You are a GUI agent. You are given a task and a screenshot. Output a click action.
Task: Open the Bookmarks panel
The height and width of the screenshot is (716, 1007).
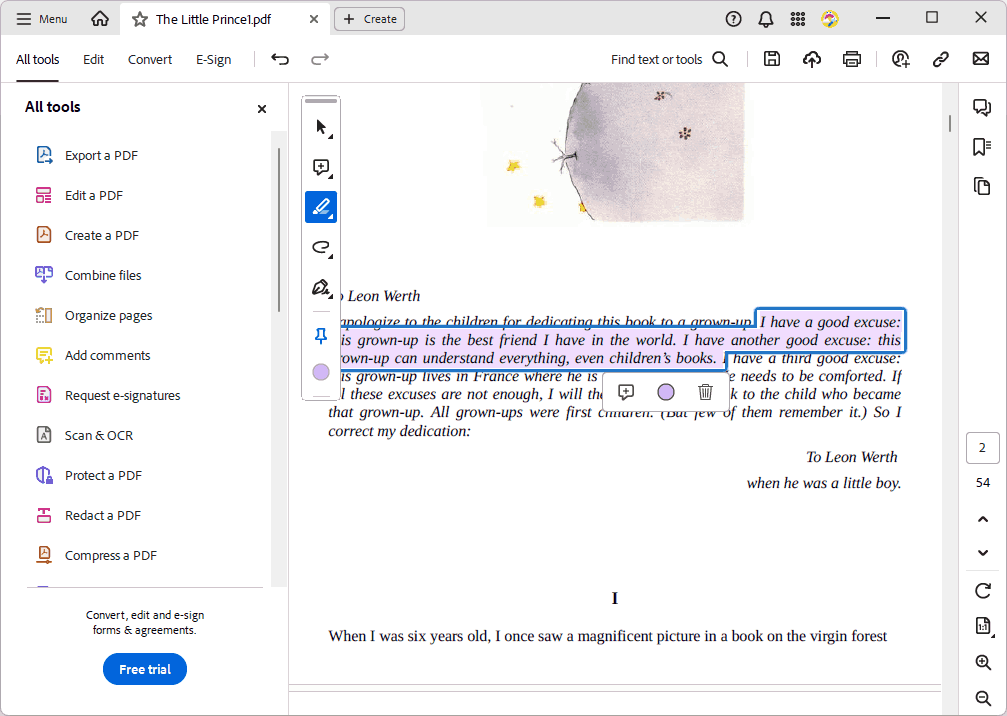983,147
